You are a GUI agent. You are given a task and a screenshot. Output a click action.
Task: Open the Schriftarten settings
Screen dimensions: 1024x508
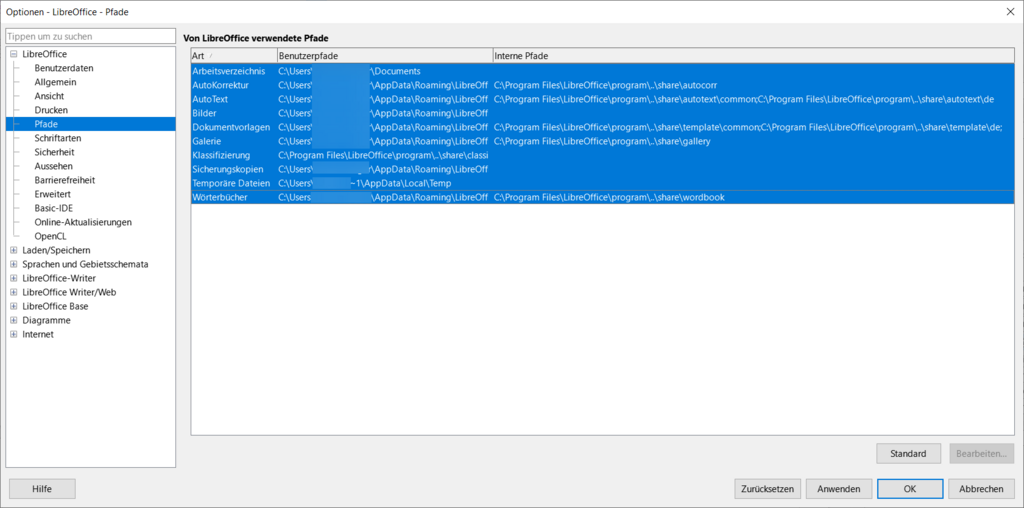58,138
